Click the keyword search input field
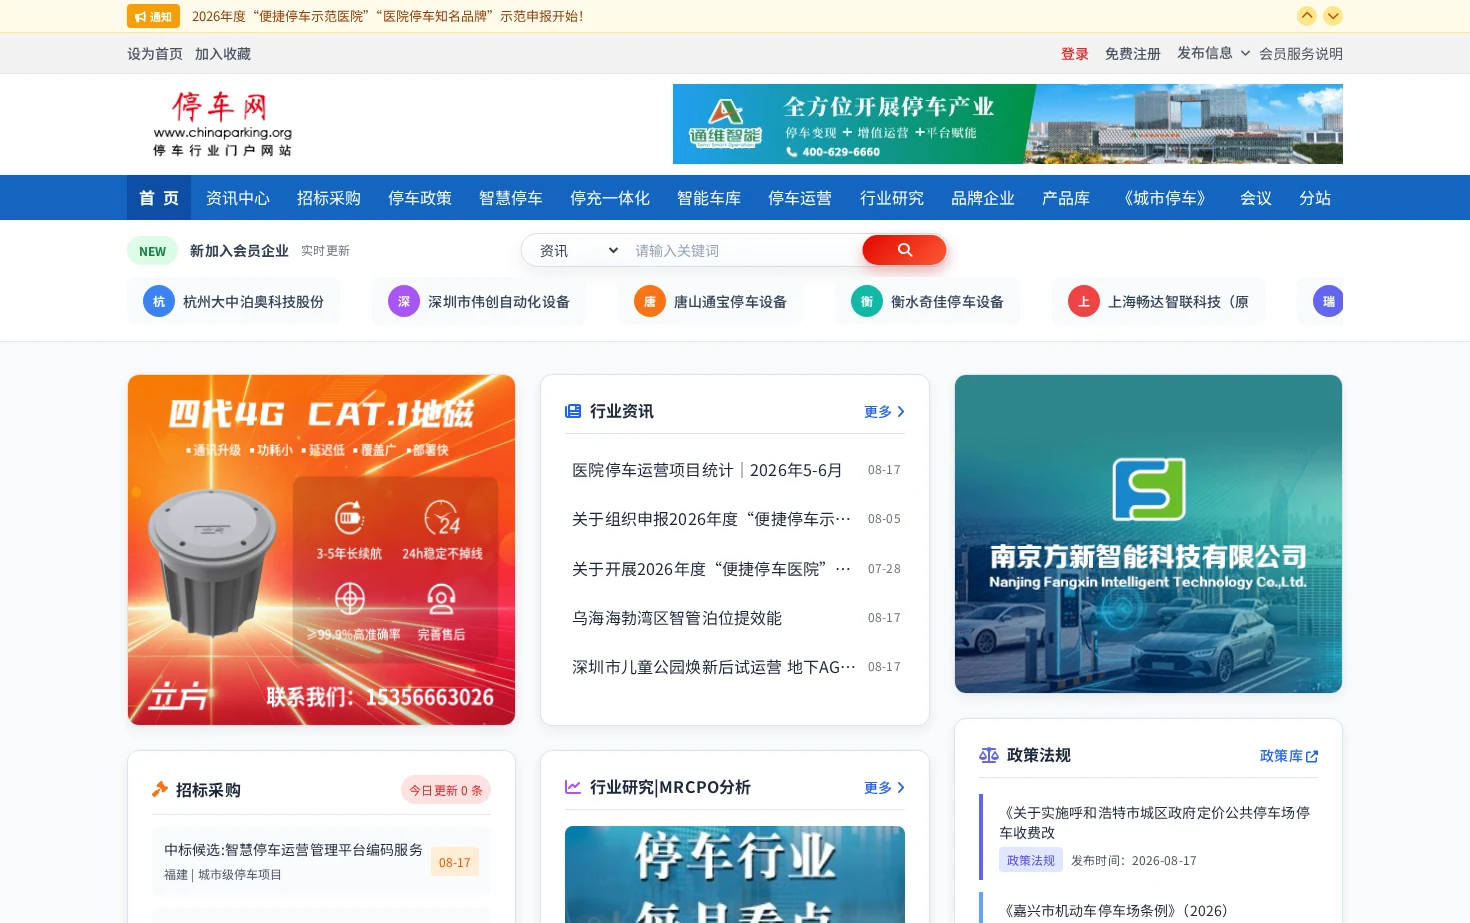This screenshot has height=923, width=1470. click(745, 251)
